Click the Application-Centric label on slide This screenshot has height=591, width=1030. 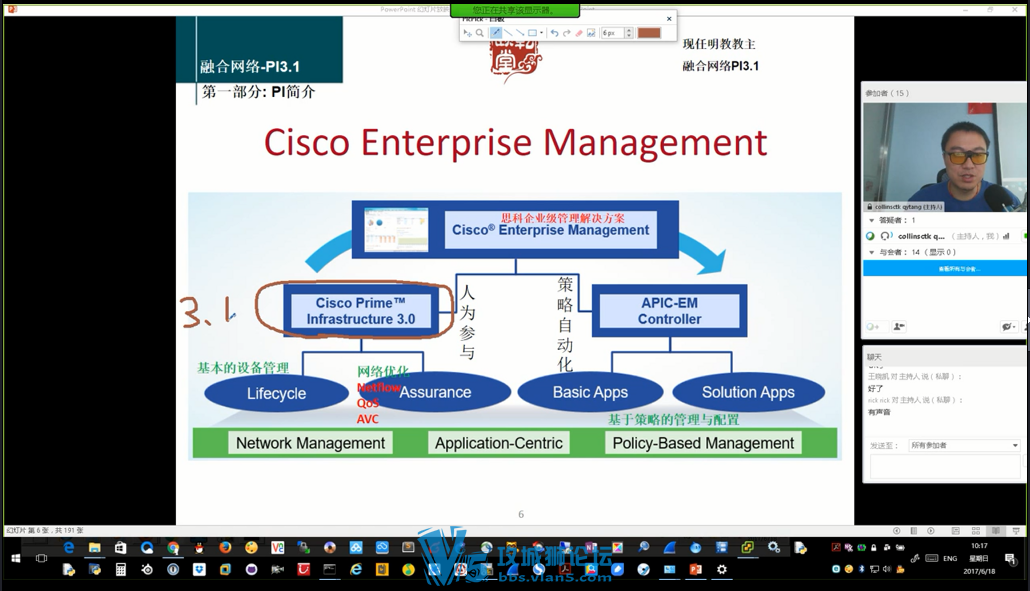499,443
